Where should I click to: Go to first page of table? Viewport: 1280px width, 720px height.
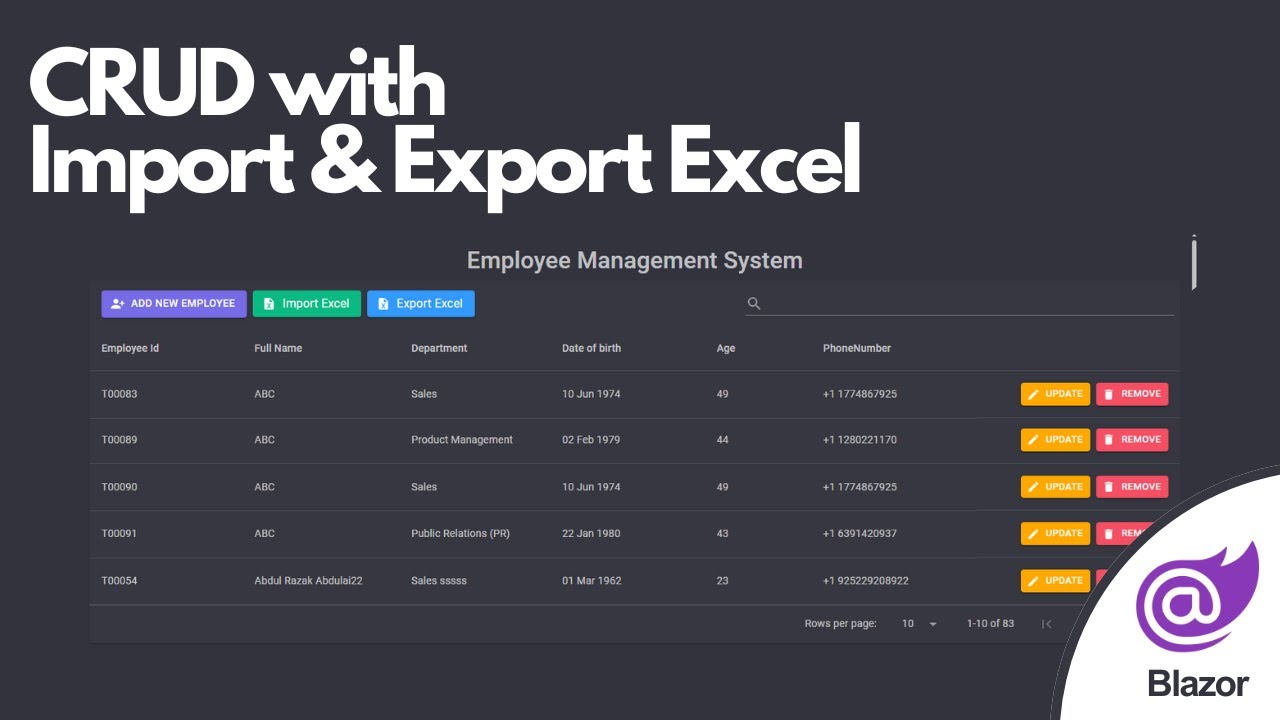click(1046, 624)
